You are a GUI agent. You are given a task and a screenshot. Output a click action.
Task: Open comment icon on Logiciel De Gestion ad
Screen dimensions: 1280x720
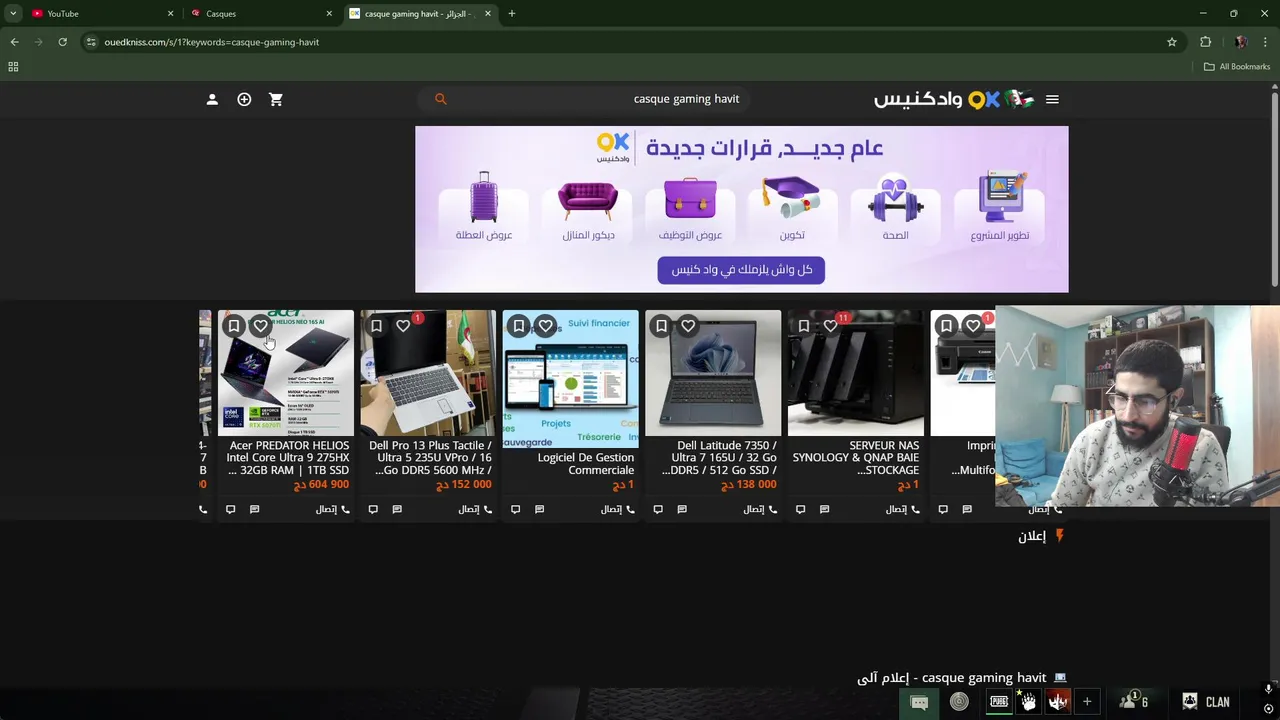515,509
